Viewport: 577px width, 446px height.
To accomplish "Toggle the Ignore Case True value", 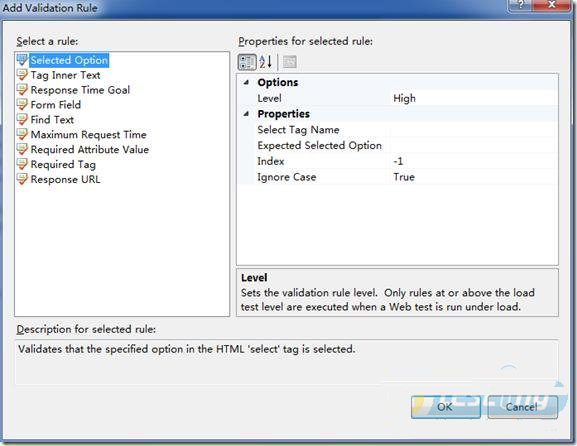I will [x=474, y=177].
